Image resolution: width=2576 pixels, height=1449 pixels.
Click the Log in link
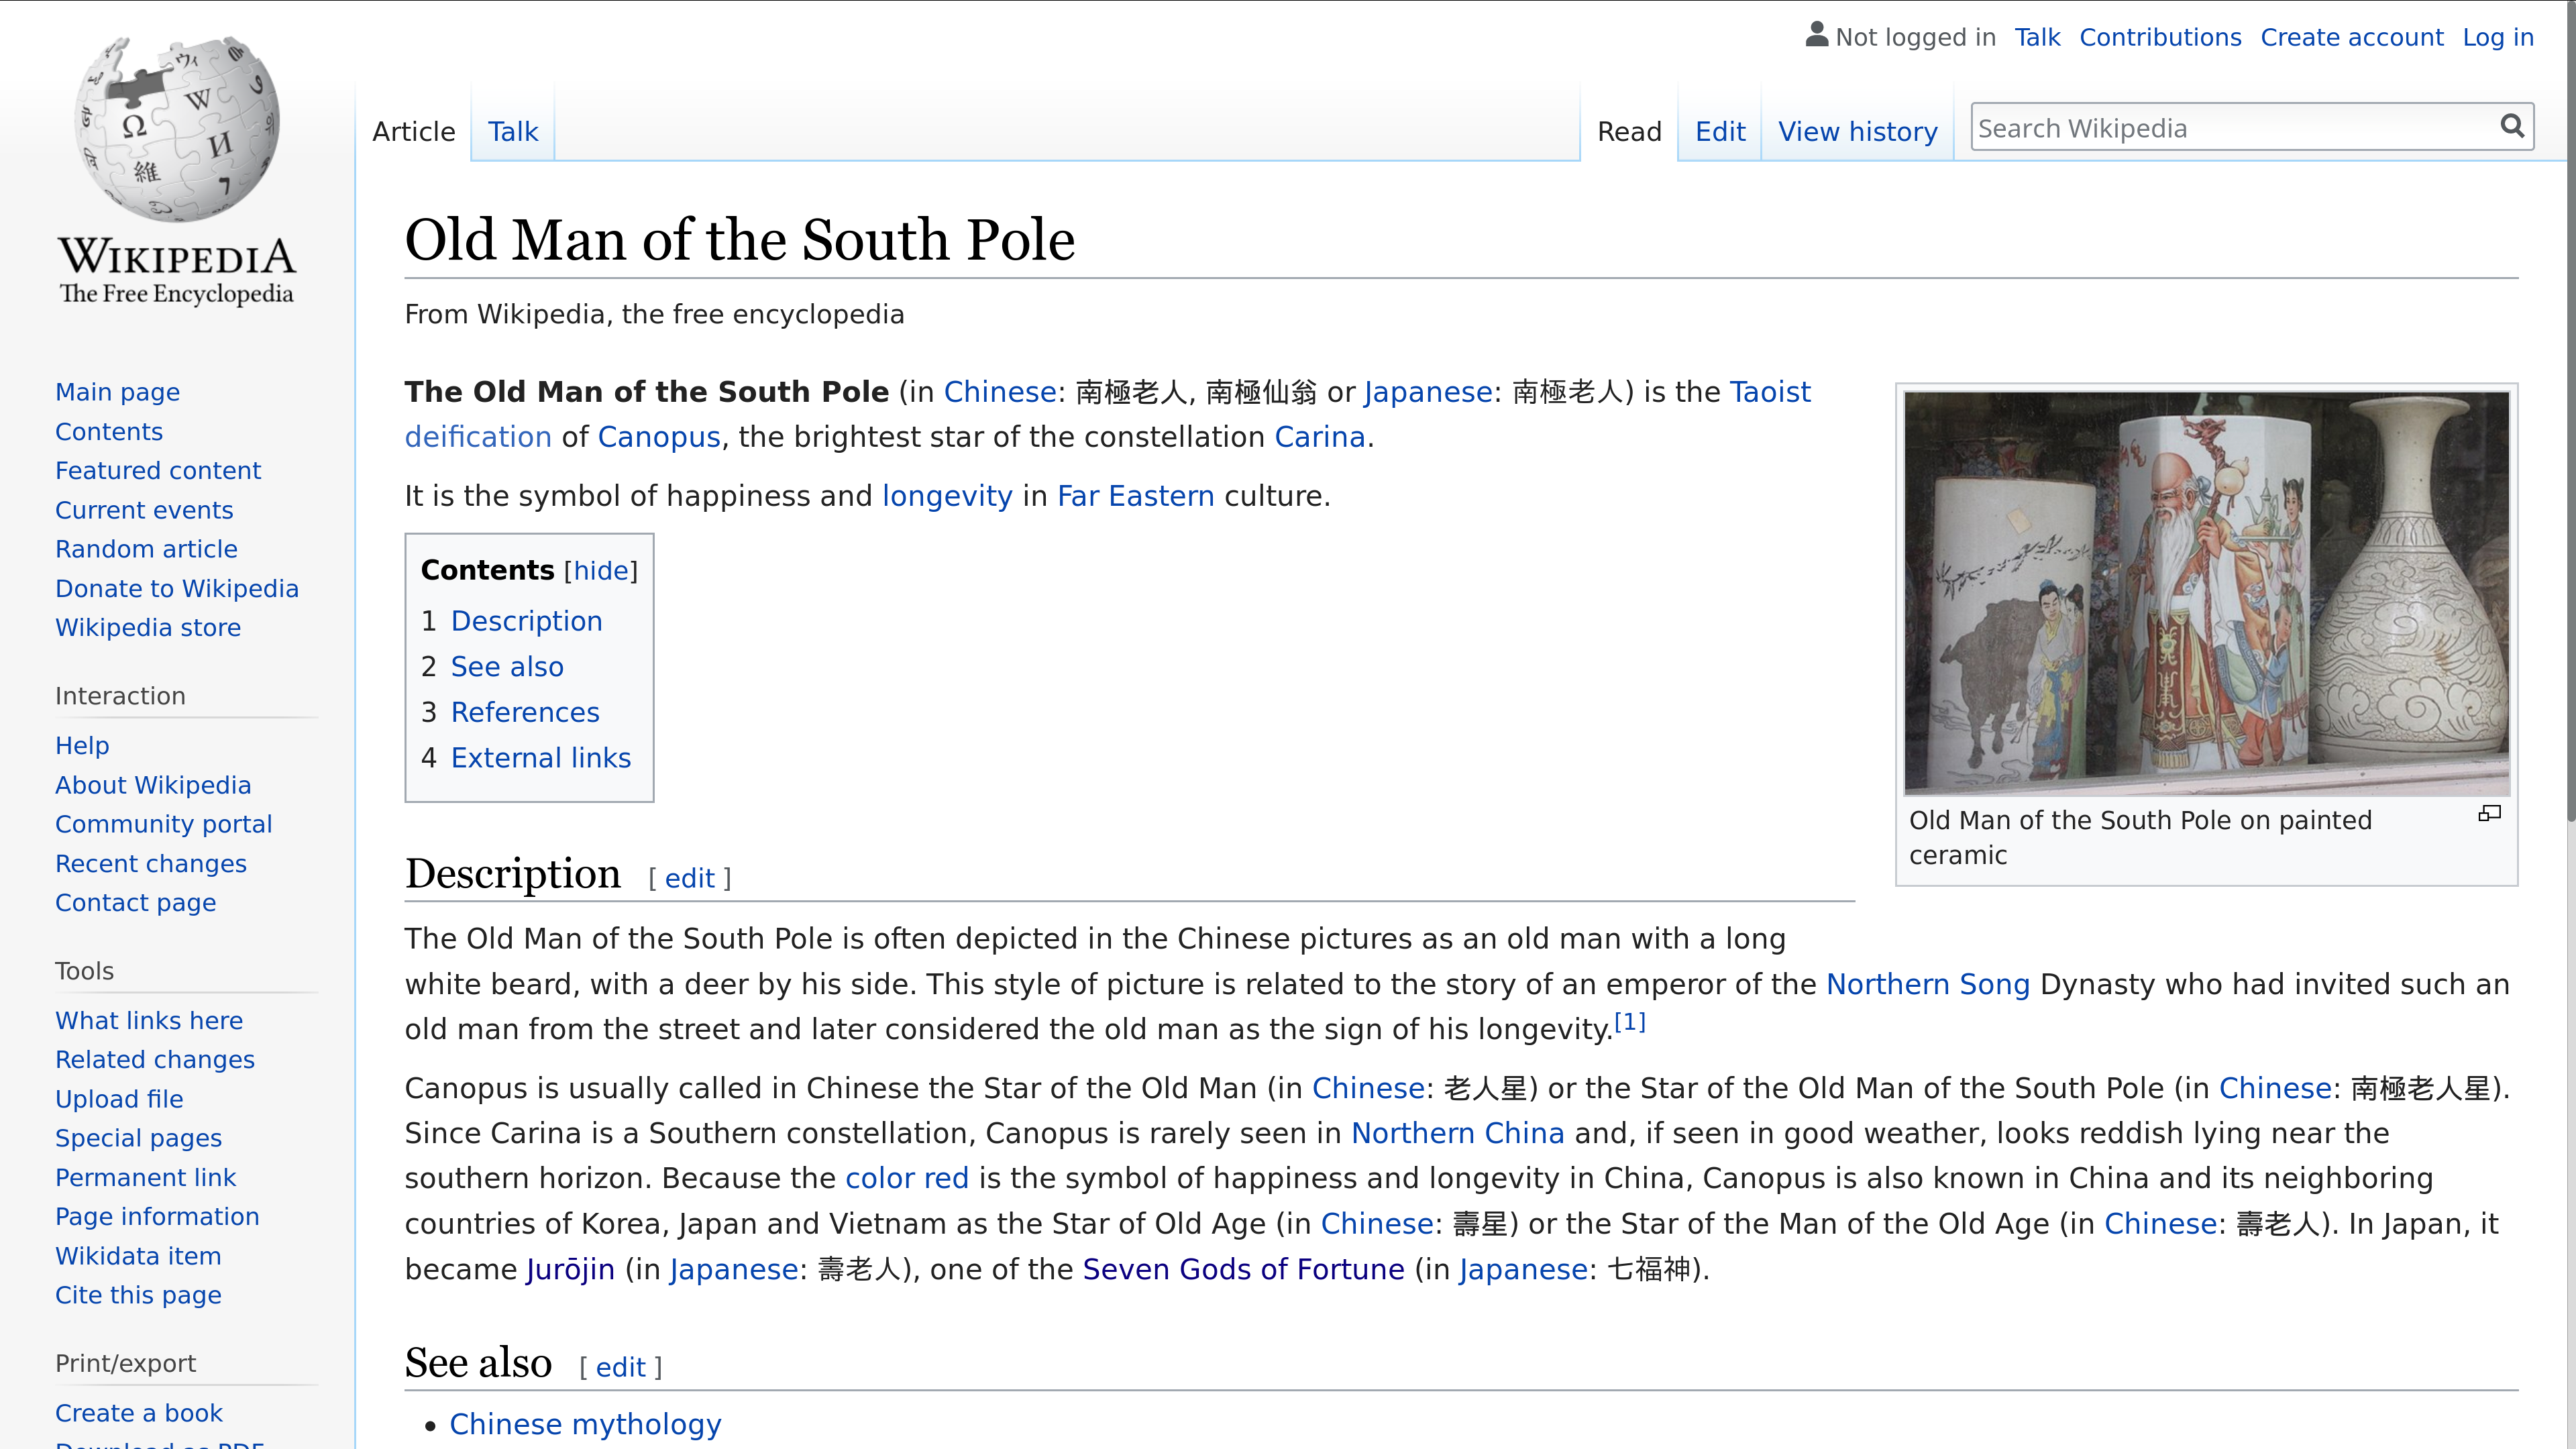click(2498, 37)
